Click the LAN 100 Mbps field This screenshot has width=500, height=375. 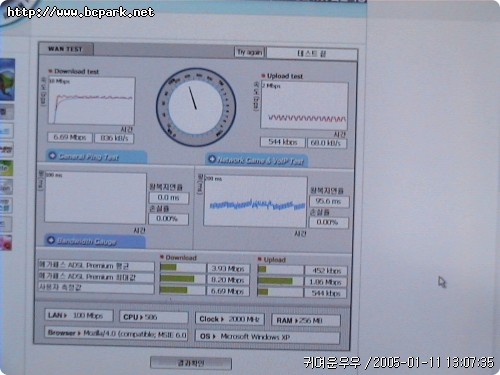[79, 315]
